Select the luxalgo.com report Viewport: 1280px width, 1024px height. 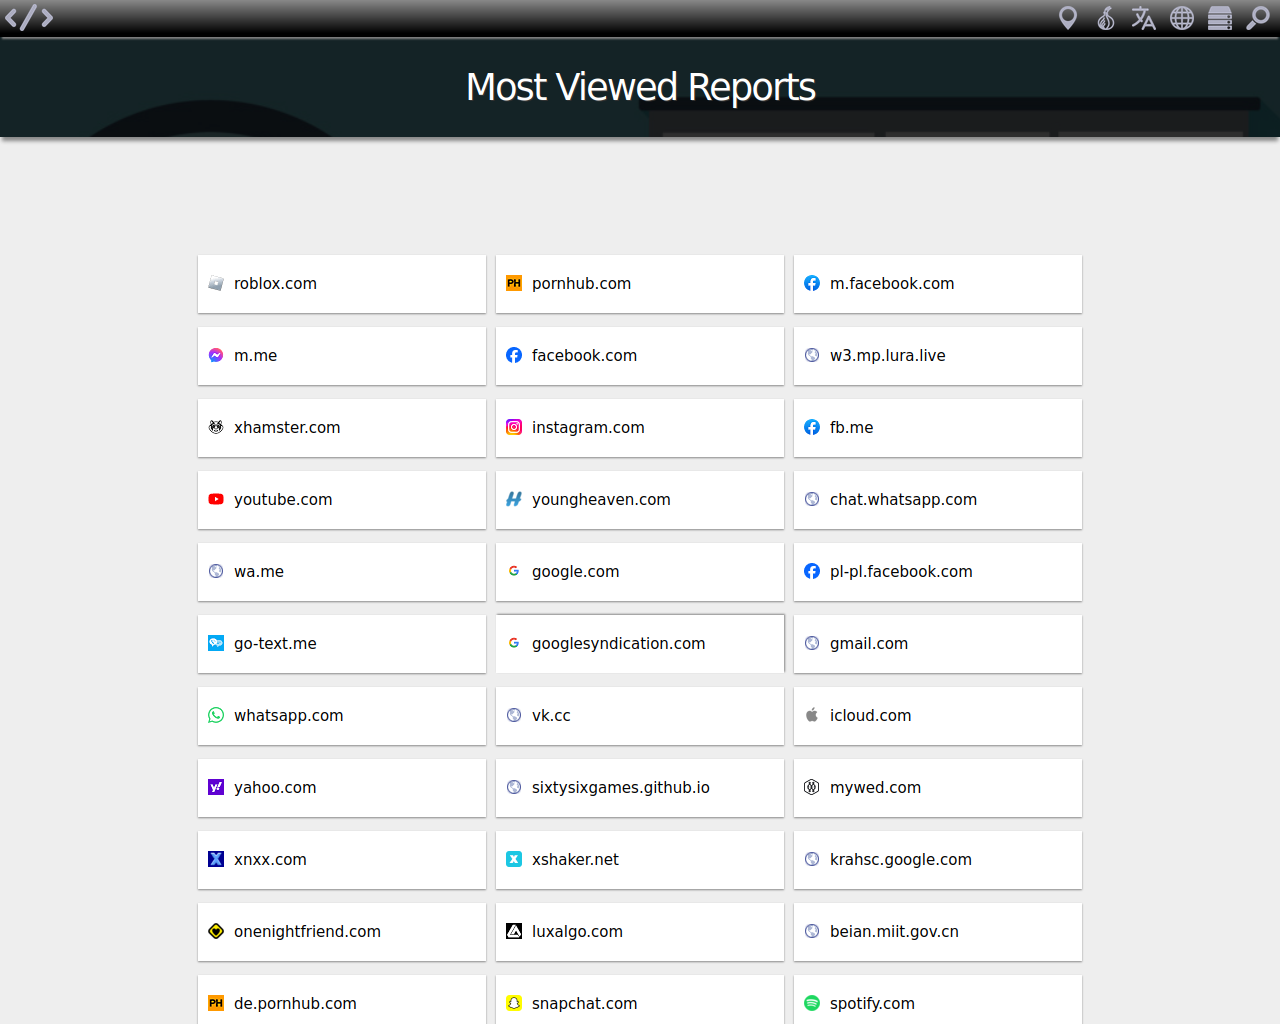tap(639, 932)
